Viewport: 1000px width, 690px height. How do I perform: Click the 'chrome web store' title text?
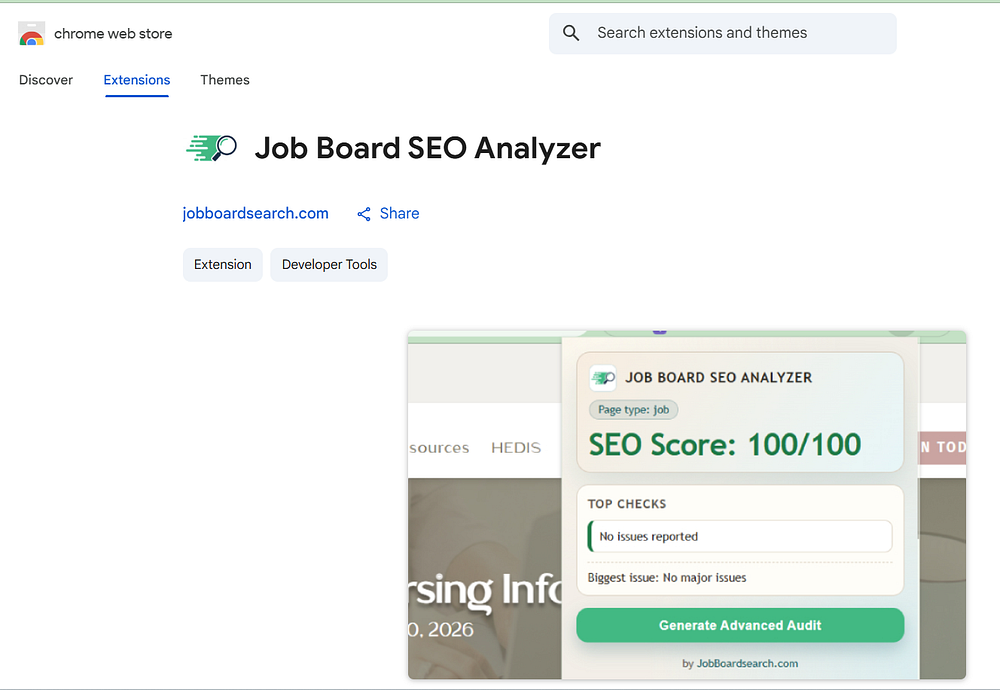[x=113, y=34]
